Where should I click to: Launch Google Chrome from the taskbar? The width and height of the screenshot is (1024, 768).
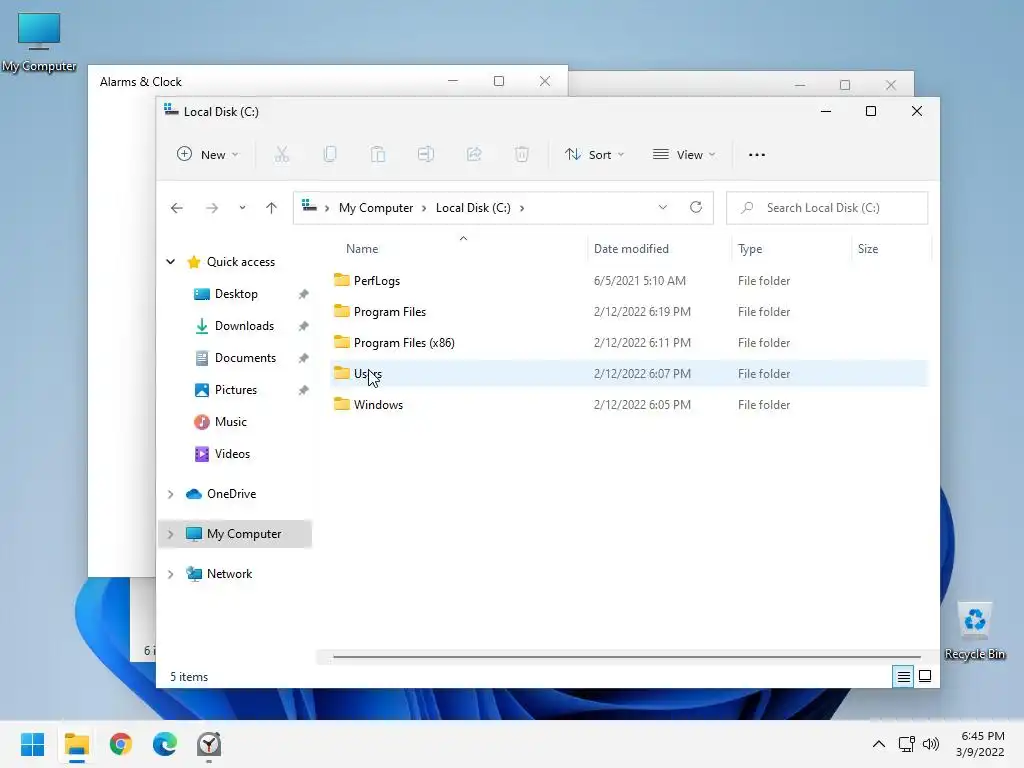tap(121, 744)
